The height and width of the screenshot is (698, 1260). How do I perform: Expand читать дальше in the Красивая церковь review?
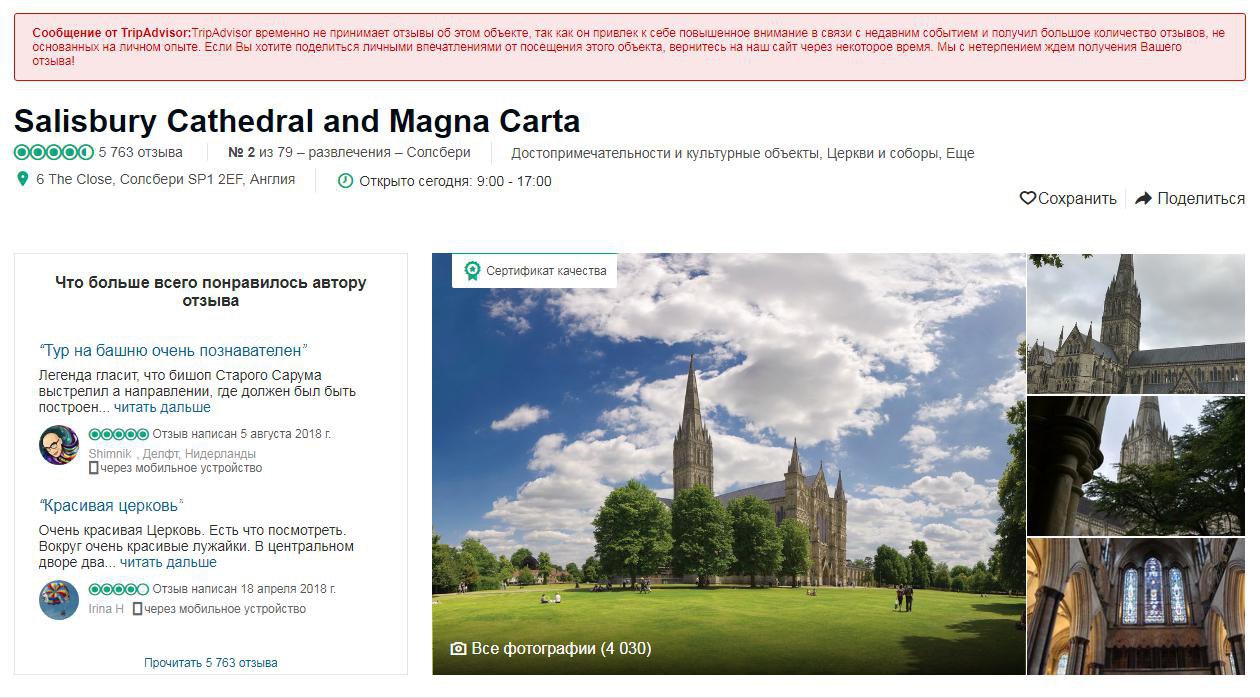[x=168, y=562]
